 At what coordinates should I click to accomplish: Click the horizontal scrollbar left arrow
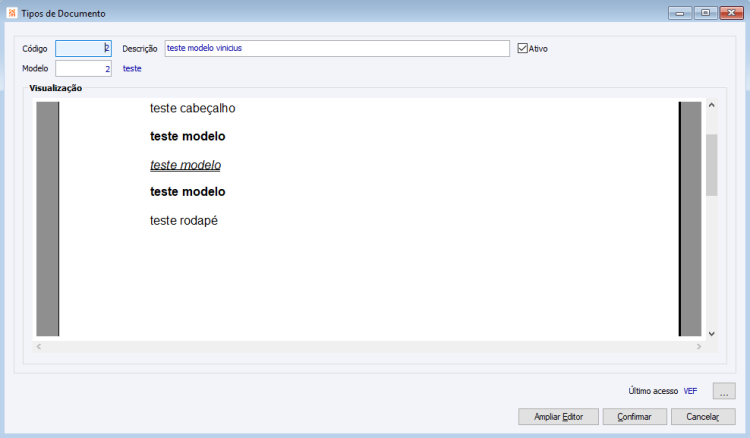coord(39,347)
